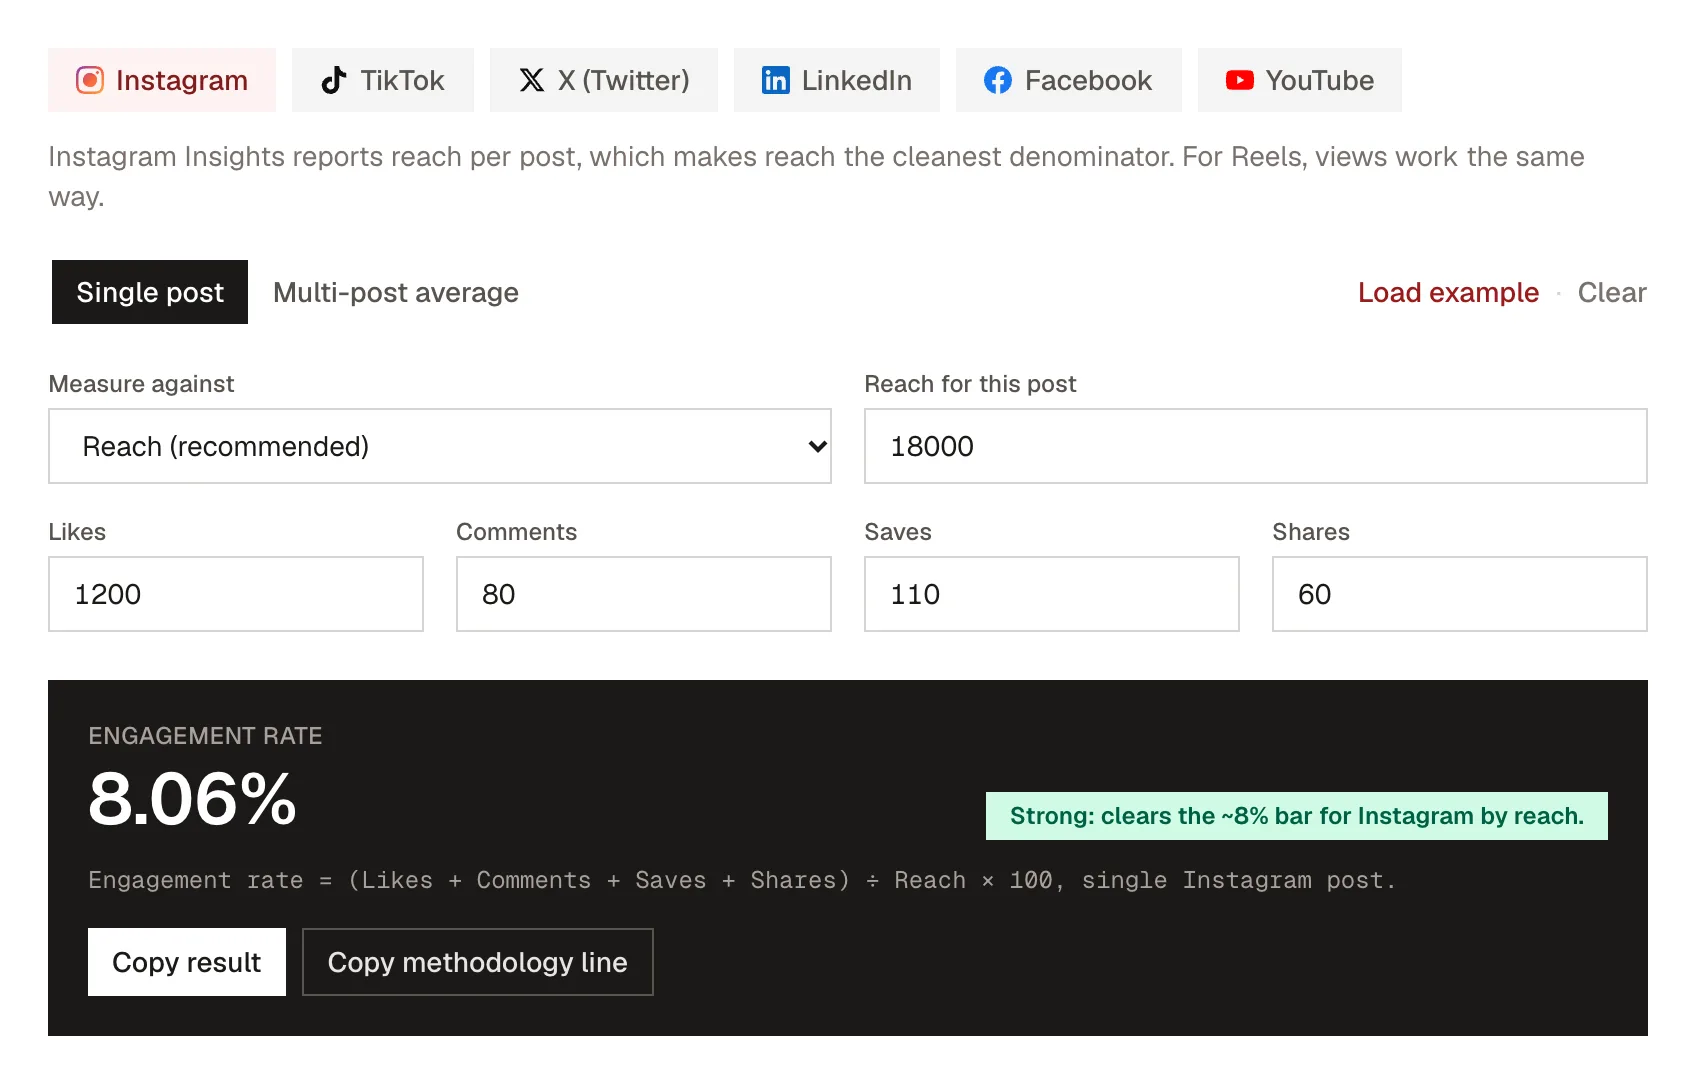Click the 'ENGAGEMENT RATE' heading
Viewport: 1696px width, 1084px height.
coord(205,736)
